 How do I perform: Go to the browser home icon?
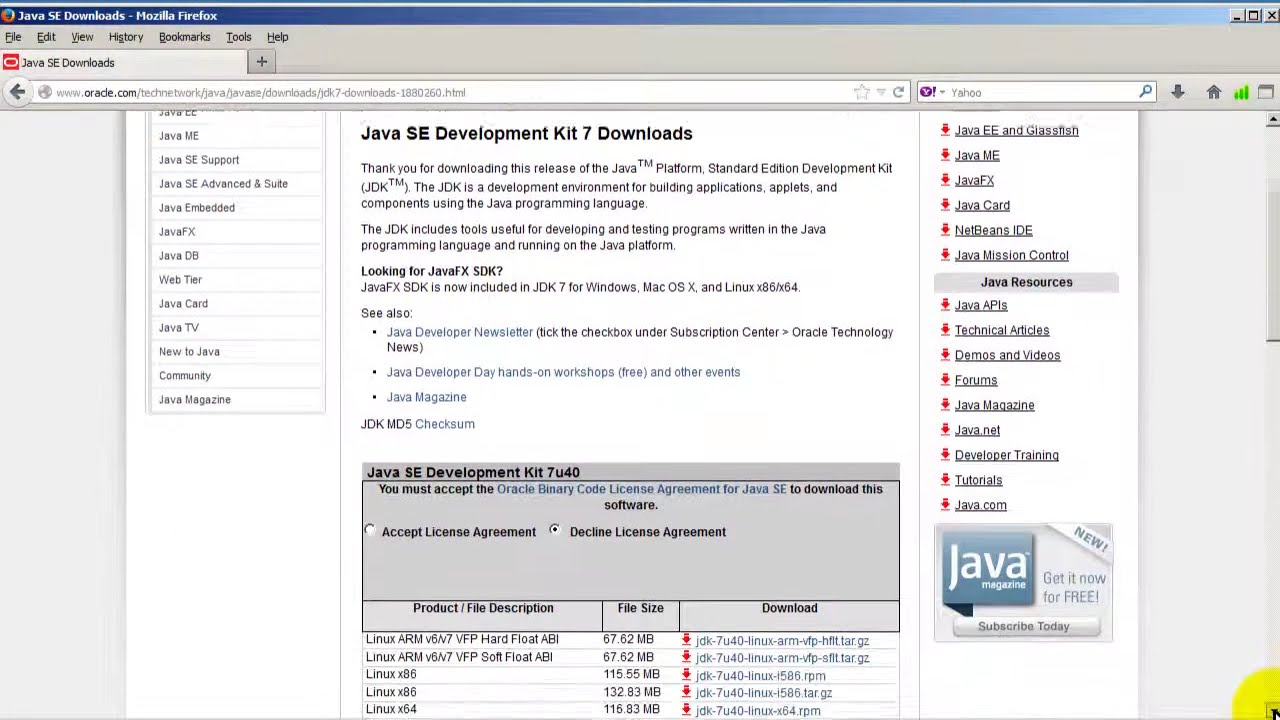1213,92
